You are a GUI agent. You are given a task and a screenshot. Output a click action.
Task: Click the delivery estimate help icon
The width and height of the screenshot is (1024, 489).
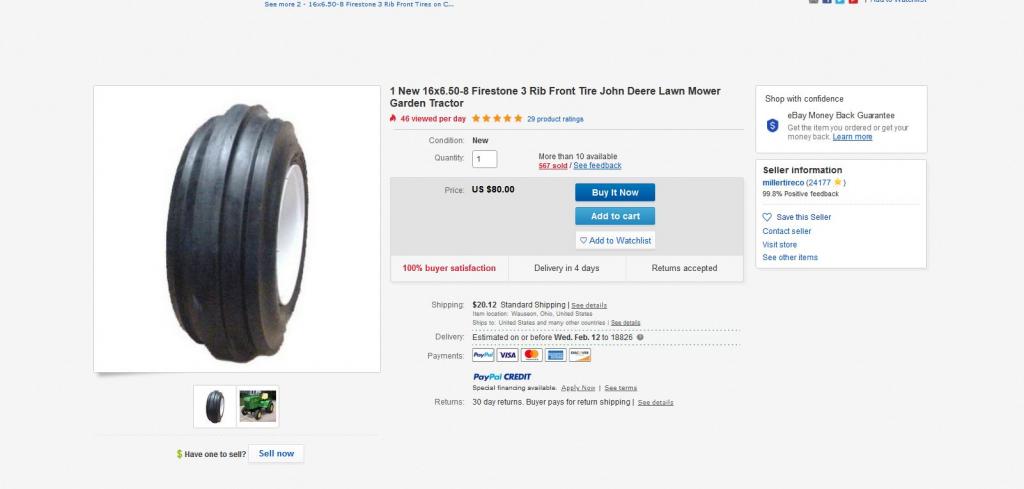[x=640, y=338]
